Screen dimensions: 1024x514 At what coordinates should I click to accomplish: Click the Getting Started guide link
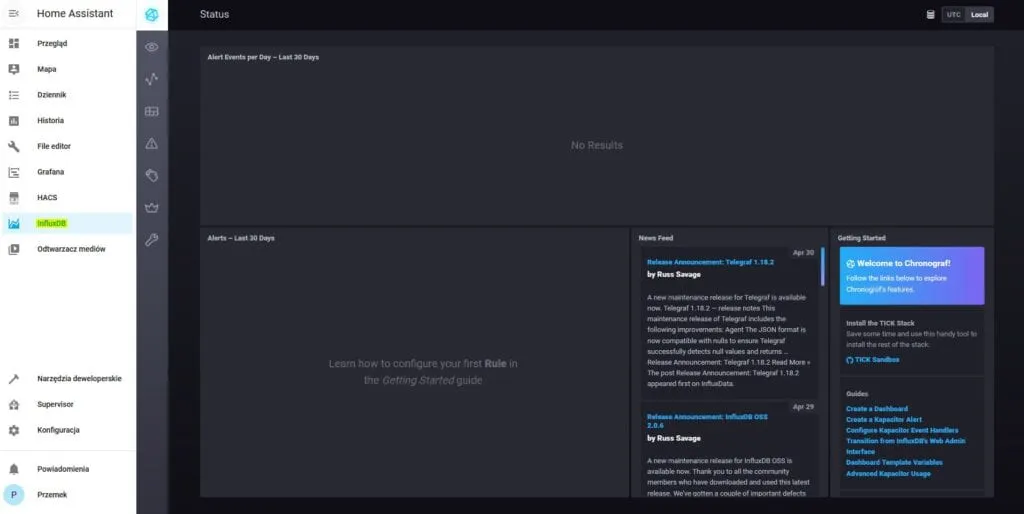418,380
